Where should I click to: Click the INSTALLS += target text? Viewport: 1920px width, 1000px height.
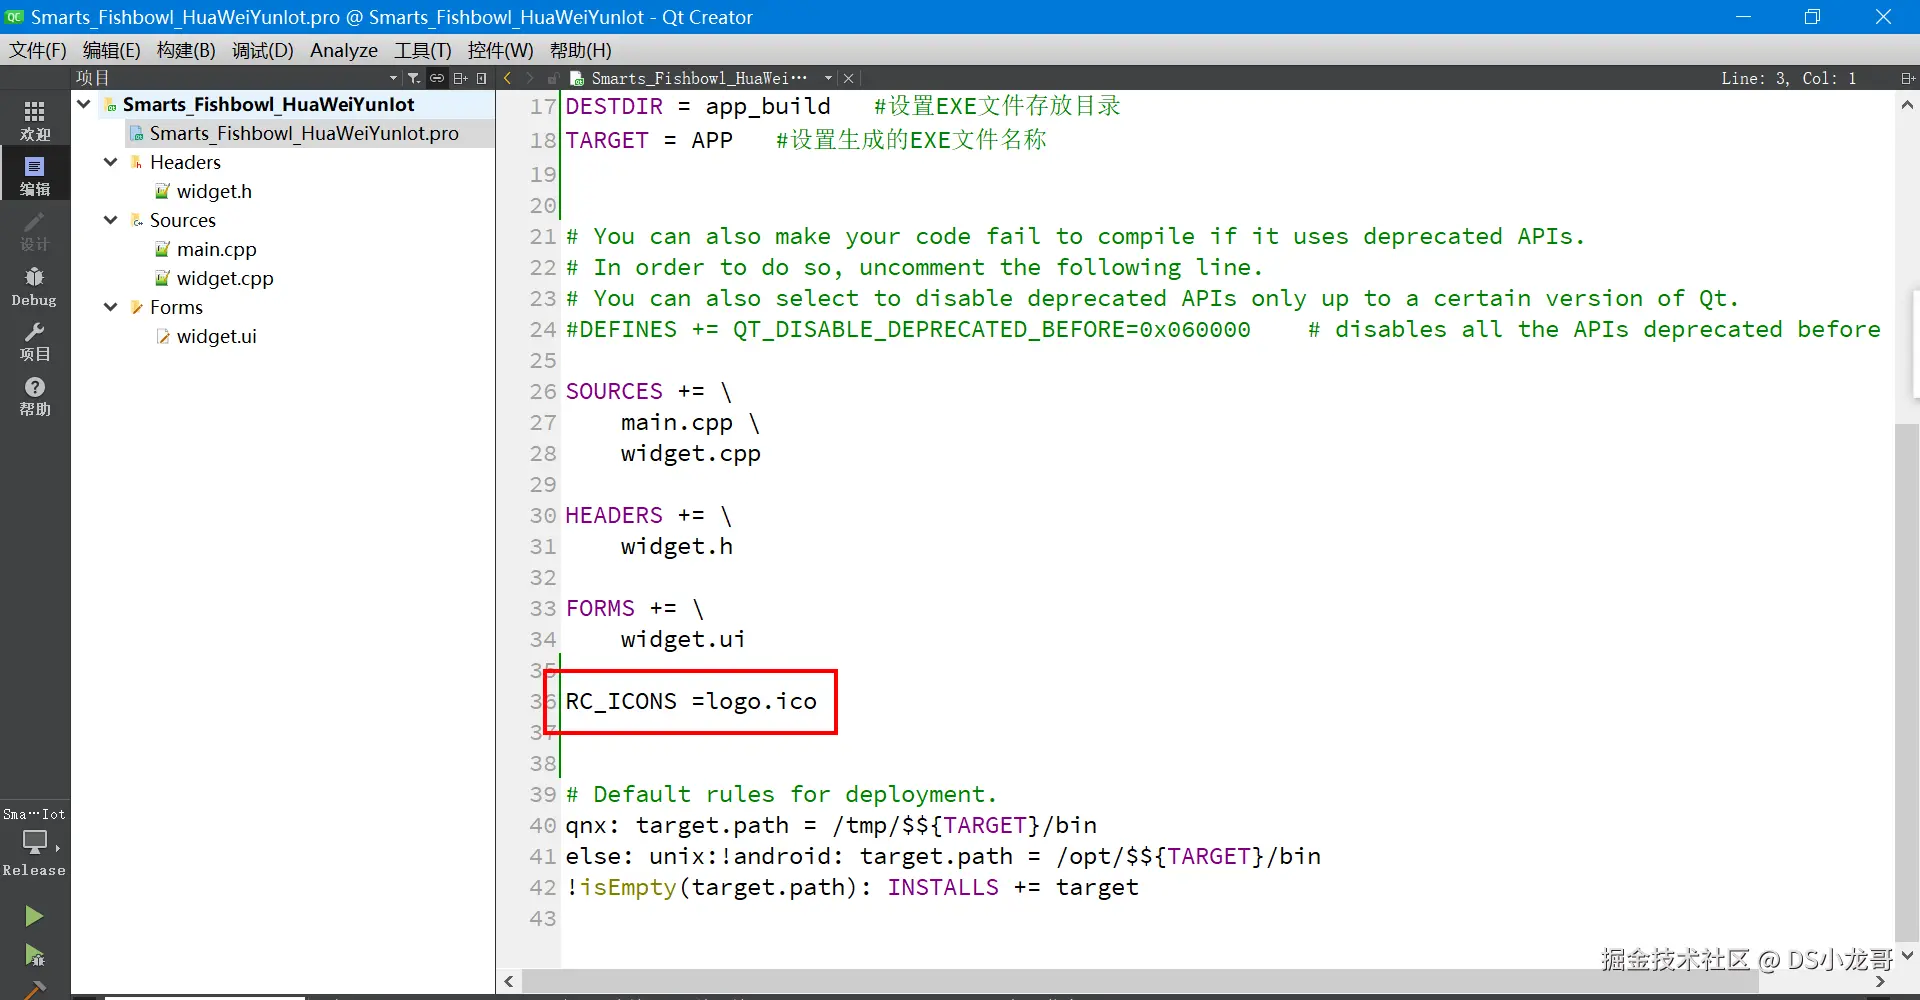coord(1013,887)
